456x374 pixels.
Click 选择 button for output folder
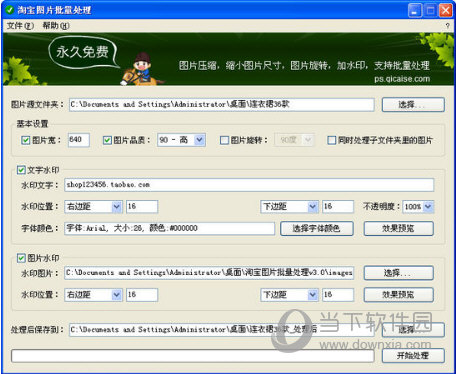[x=413, y=330]
